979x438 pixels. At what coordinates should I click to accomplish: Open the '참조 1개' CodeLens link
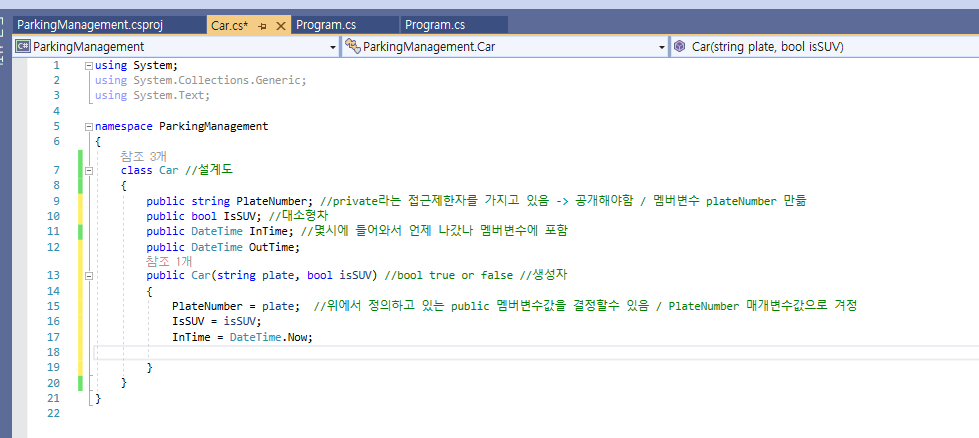click(x=169, y=261)
